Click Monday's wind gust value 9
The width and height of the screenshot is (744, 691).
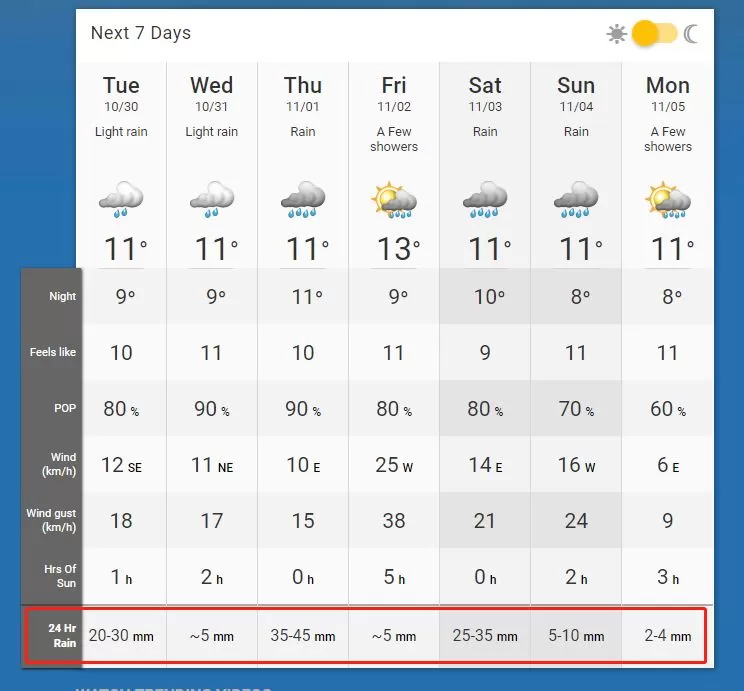point(668,521)
